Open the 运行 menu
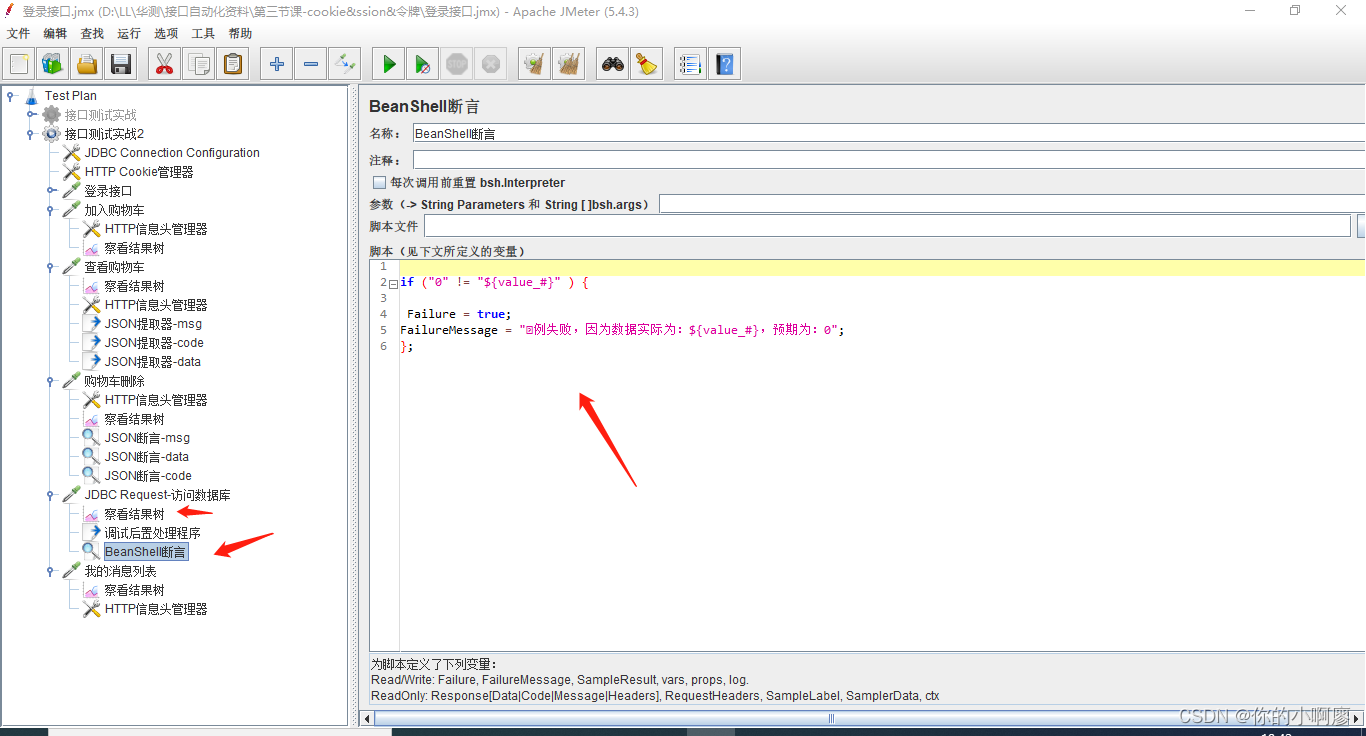 [x=129, y=33]
